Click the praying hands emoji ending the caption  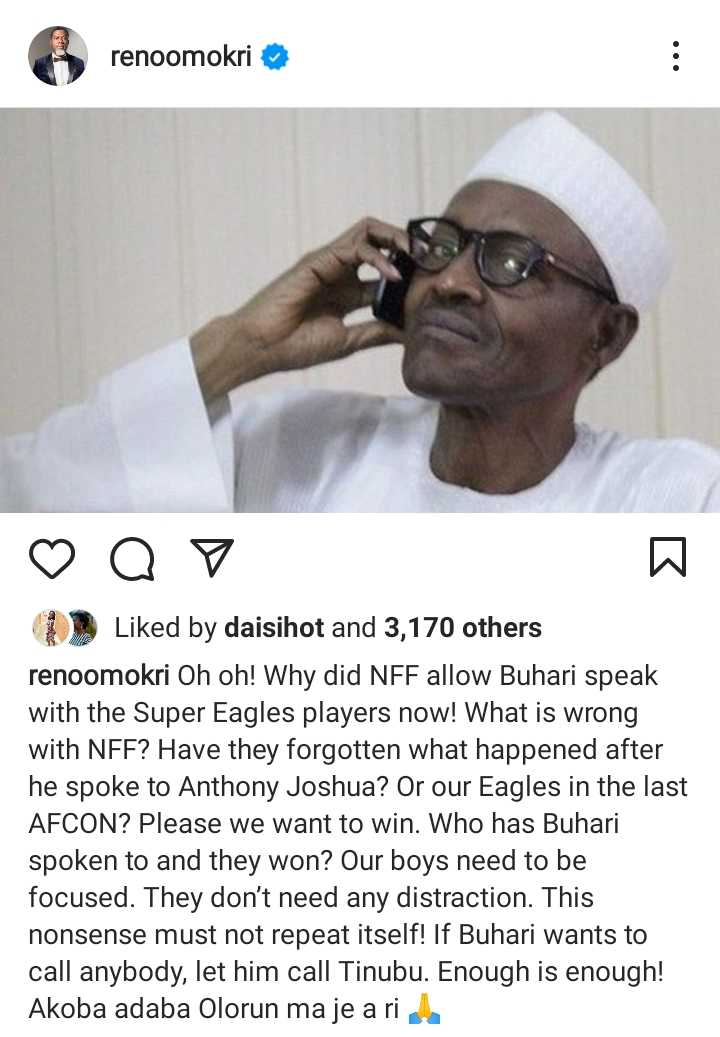[424, 1009]
